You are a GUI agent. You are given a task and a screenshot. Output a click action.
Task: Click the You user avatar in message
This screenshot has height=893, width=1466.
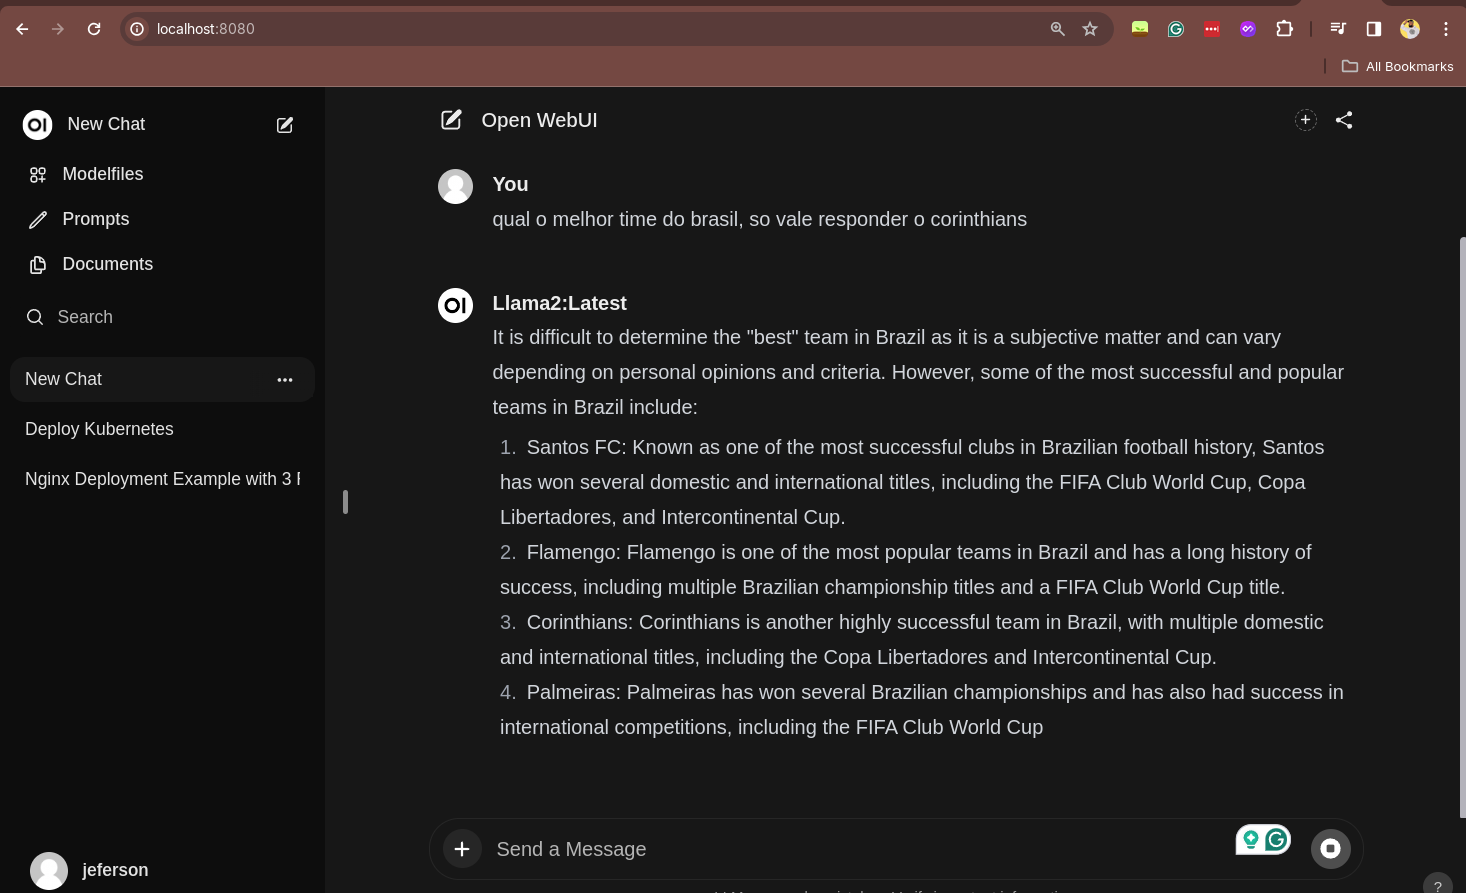(456, 186)
